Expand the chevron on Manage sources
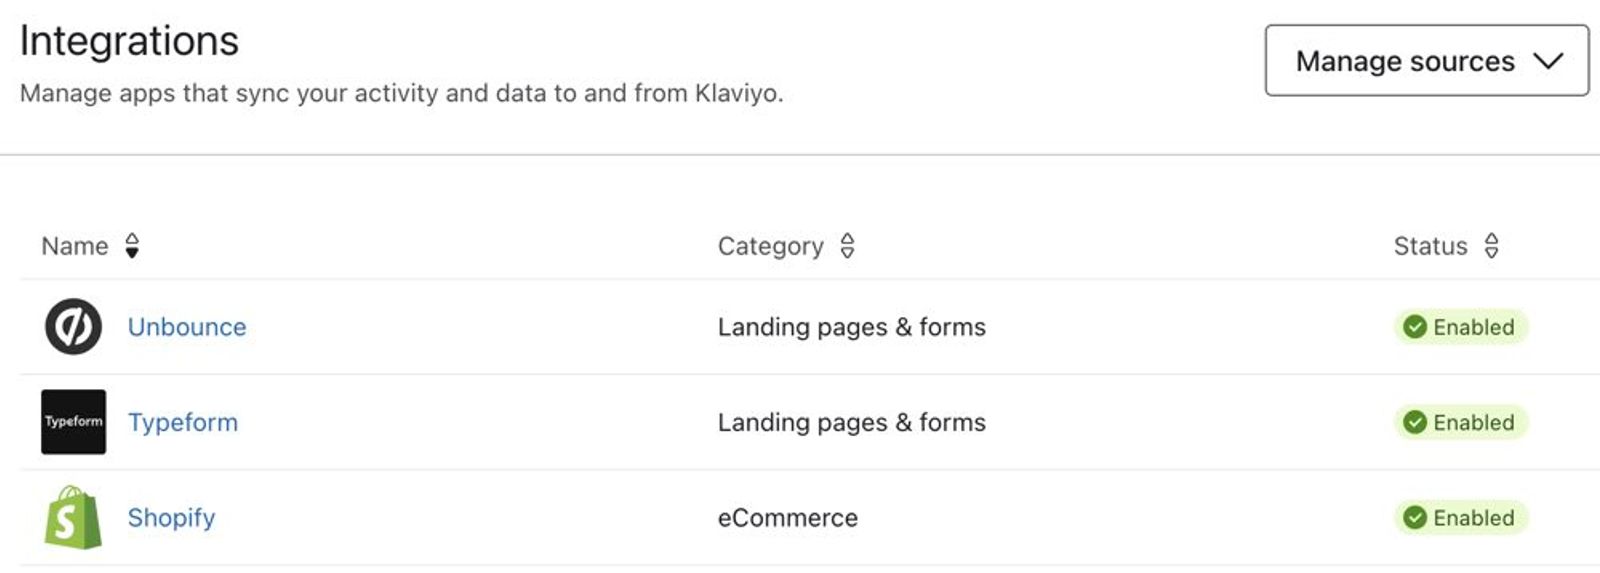 (1548, 61)
